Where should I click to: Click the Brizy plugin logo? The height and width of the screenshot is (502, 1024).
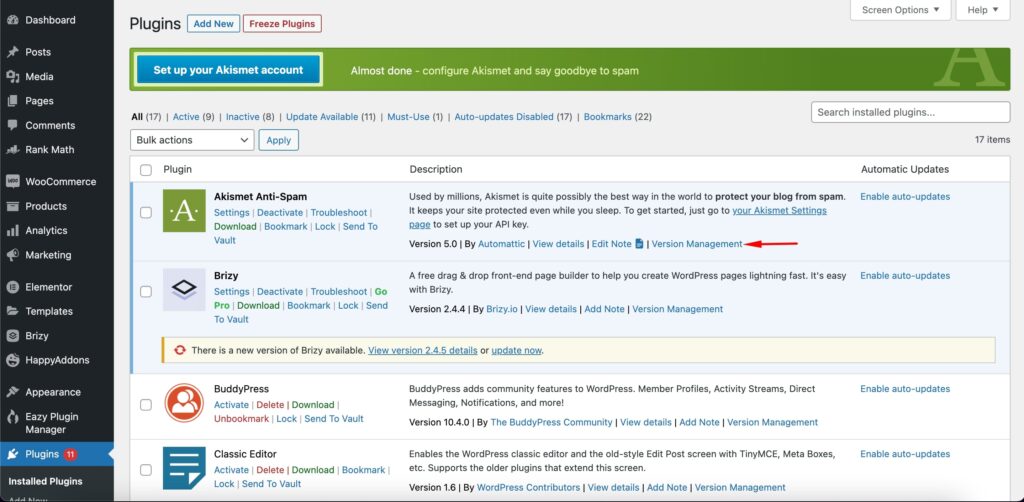184,289
